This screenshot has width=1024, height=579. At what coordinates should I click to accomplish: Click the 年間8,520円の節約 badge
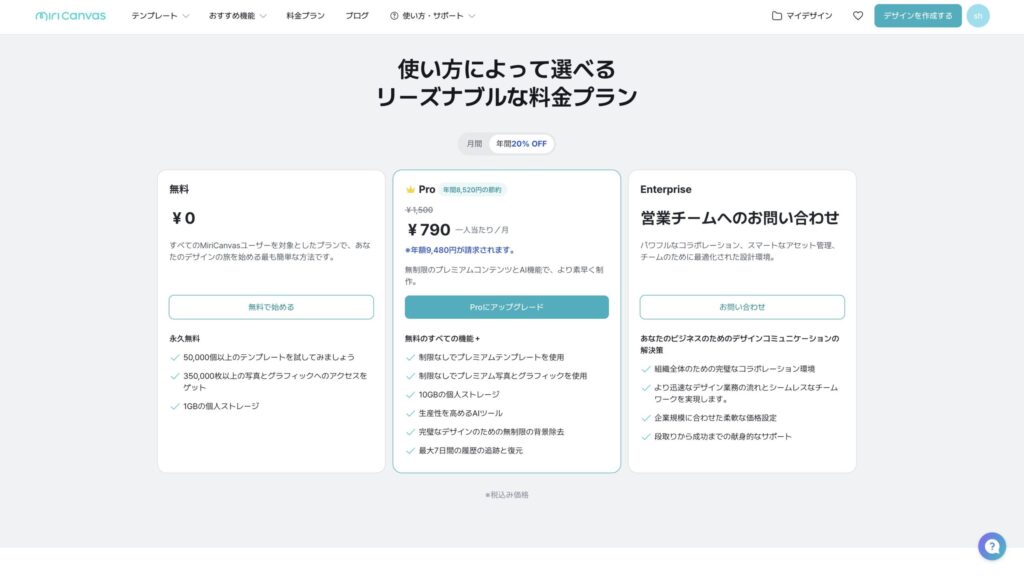472,190
